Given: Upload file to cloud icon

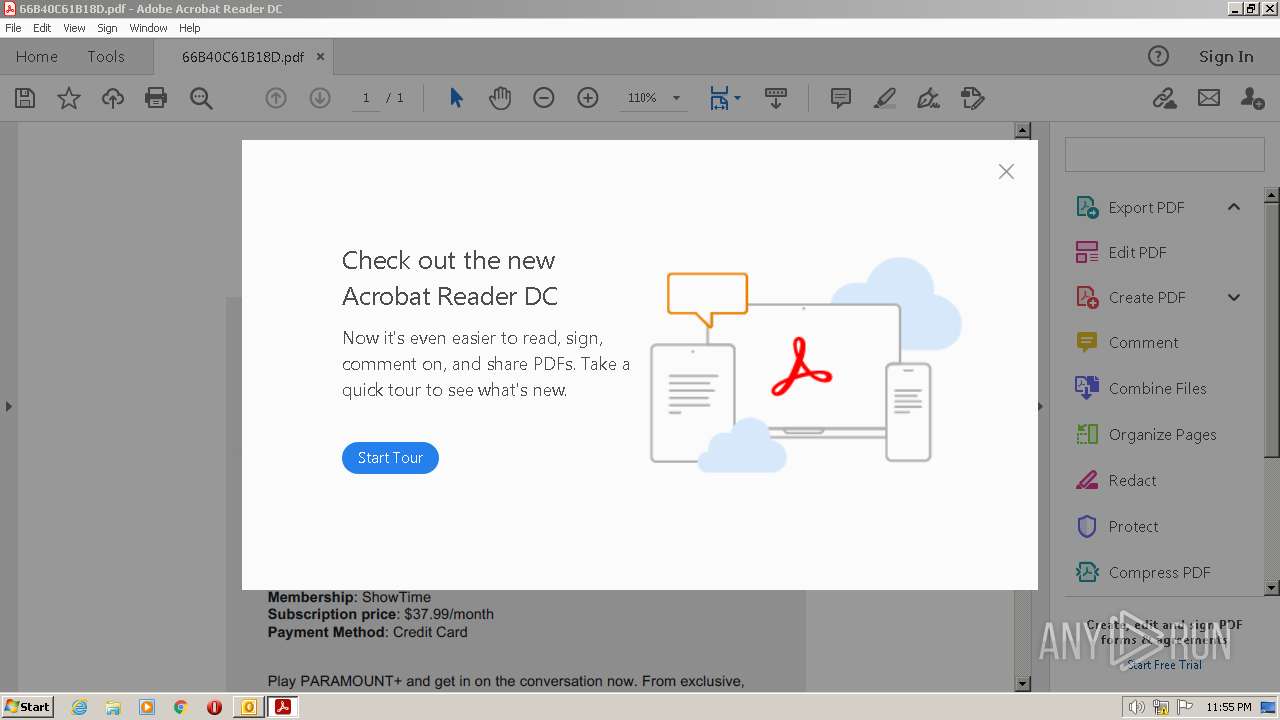Looking at the screenshot, I should [113, 98].
